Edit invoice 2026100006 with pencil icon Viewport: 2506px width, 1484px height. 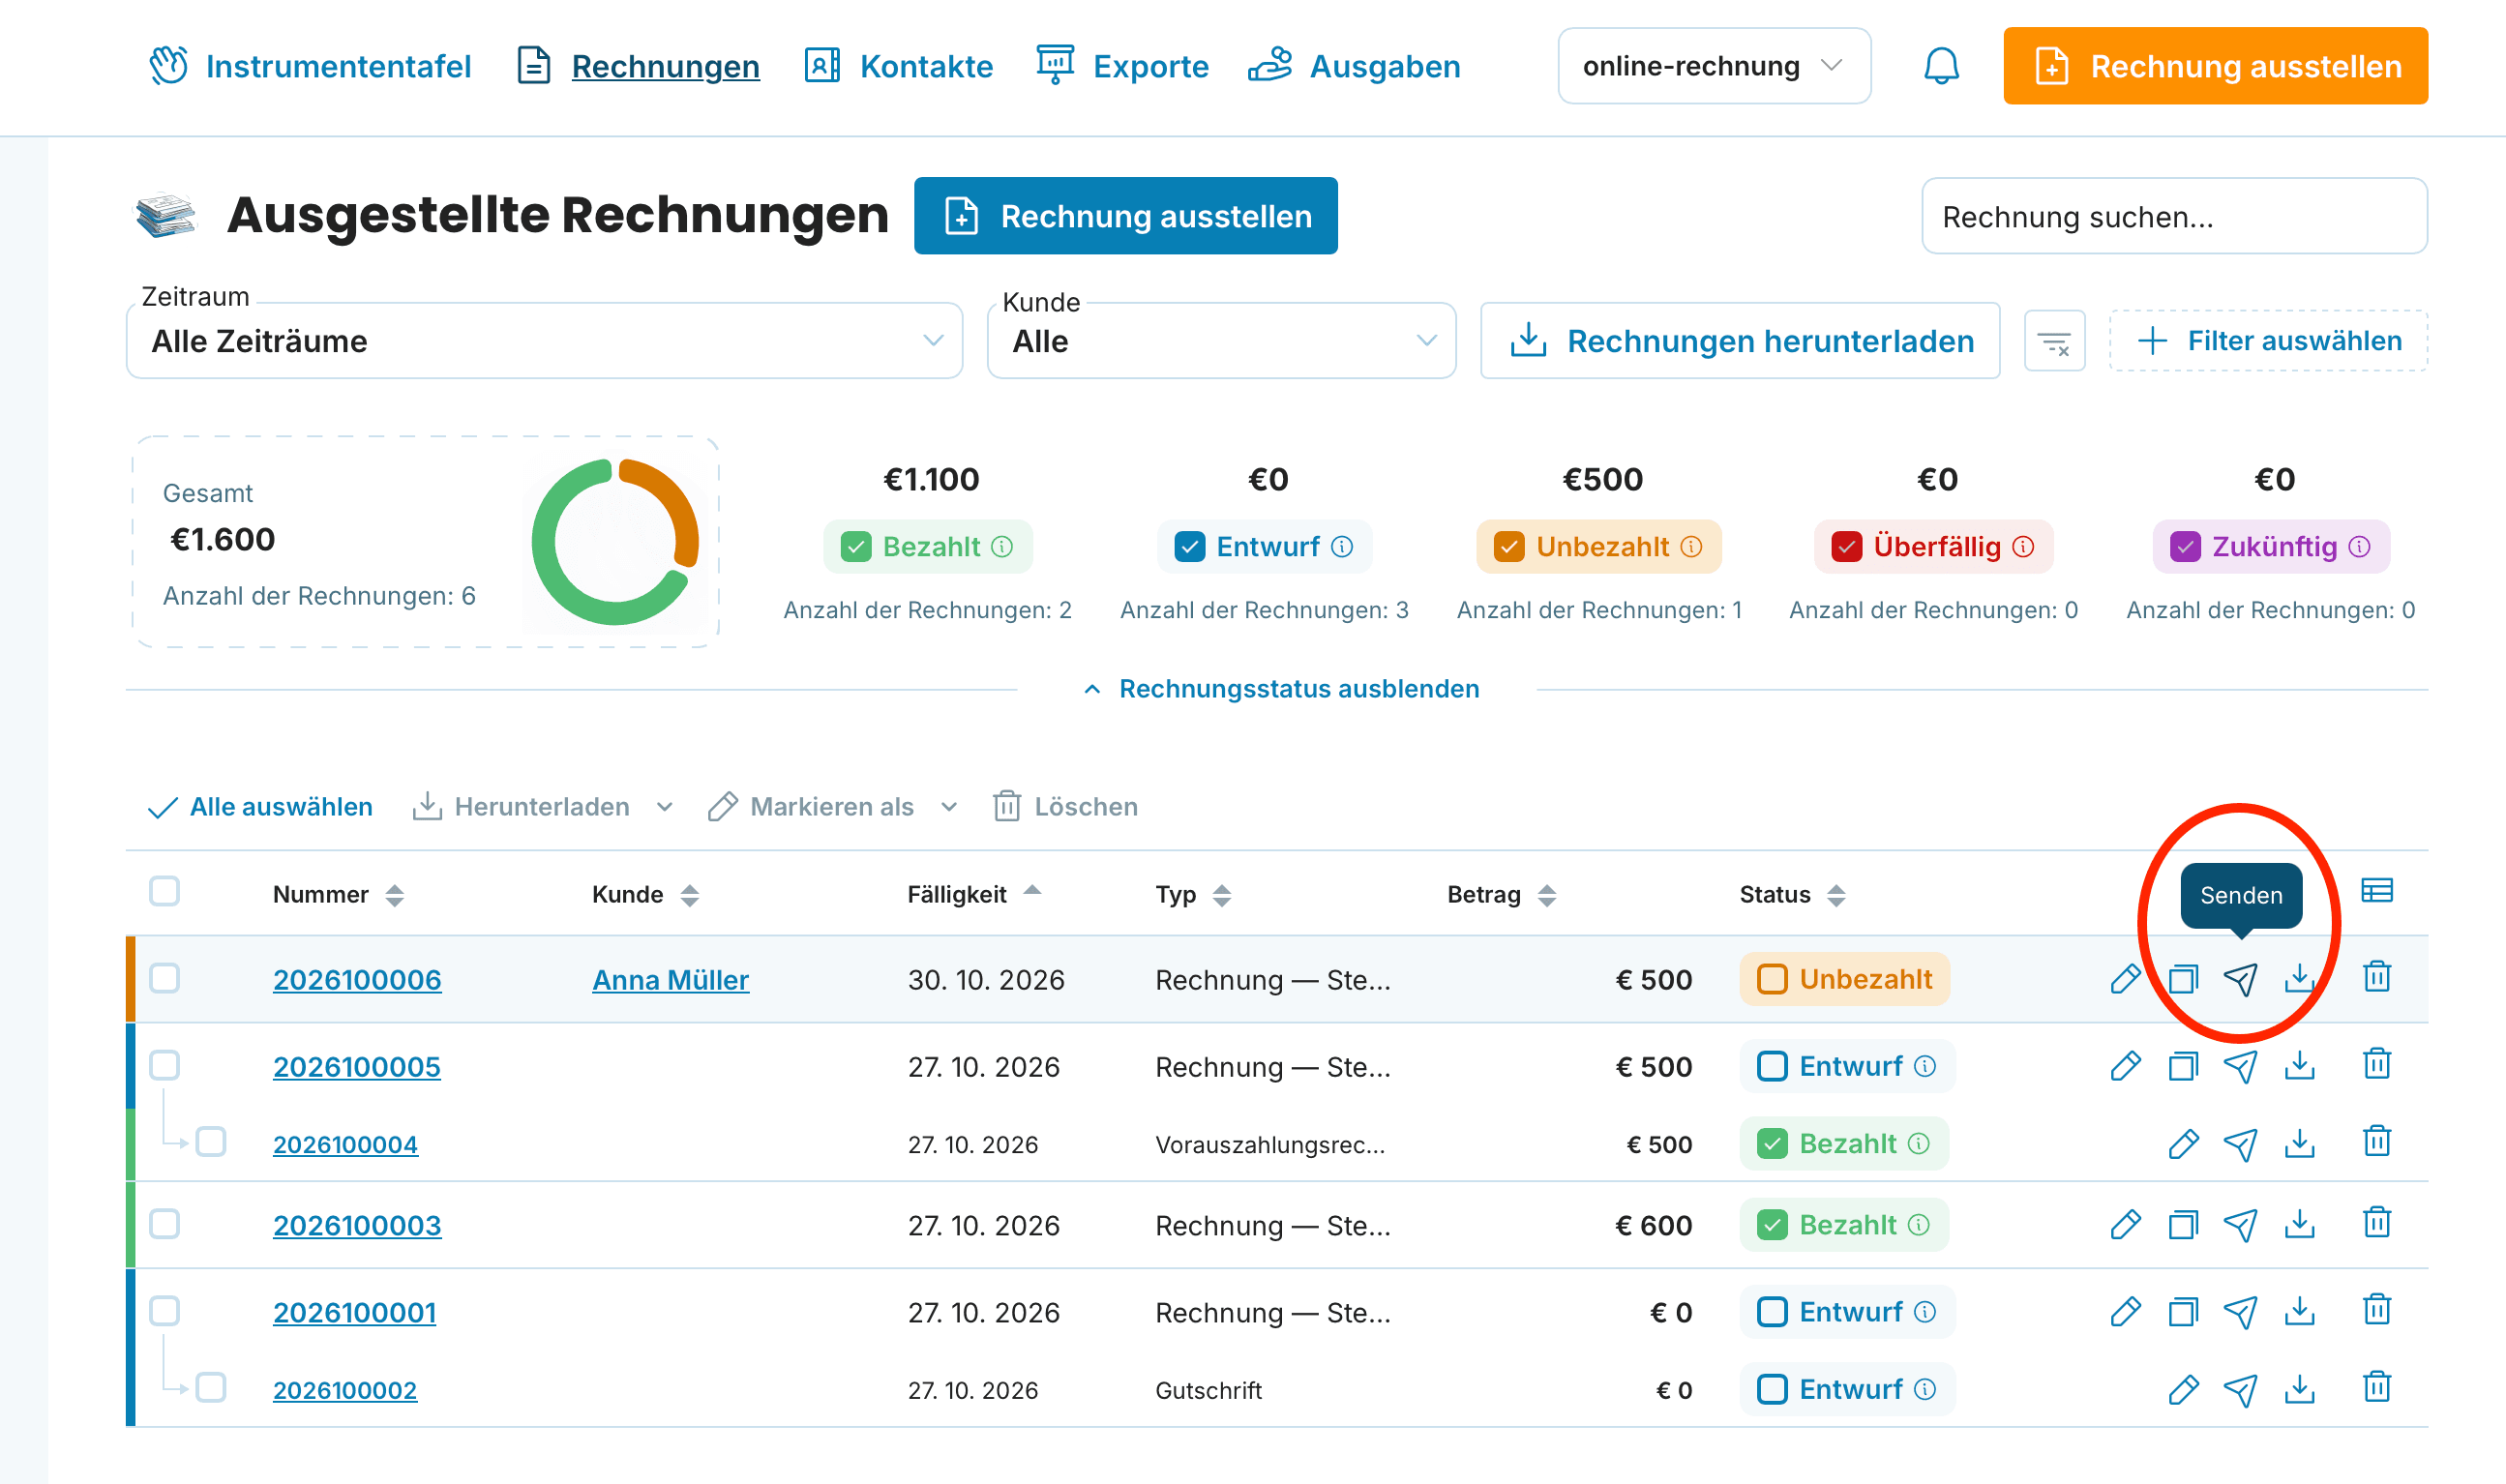tap(2125, 979)
